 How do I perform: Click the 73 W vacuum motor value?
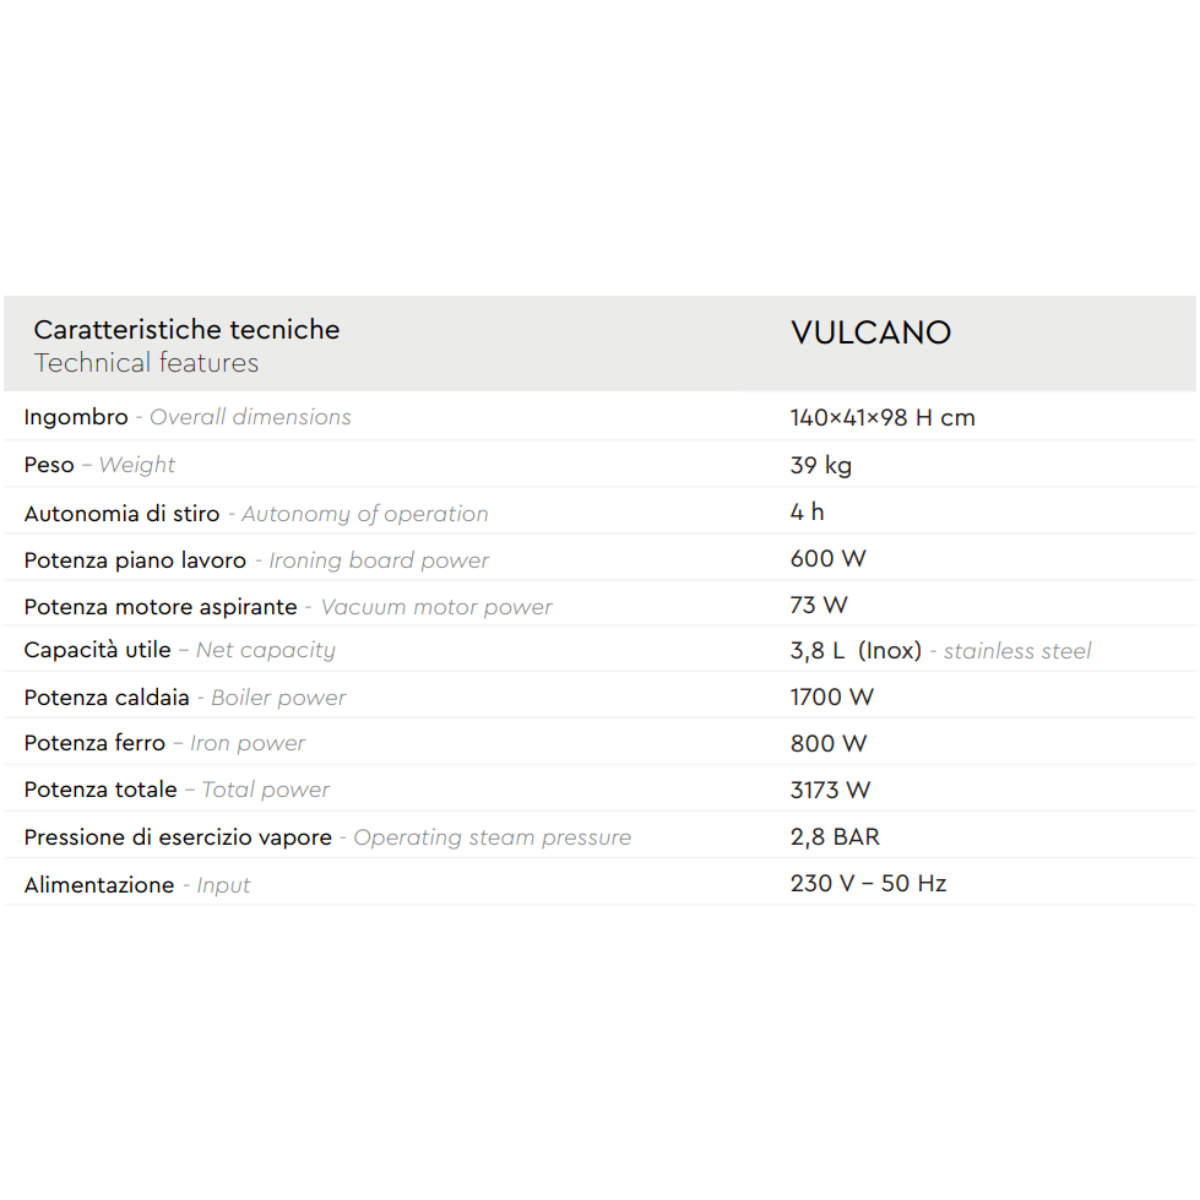pos(818,605)
